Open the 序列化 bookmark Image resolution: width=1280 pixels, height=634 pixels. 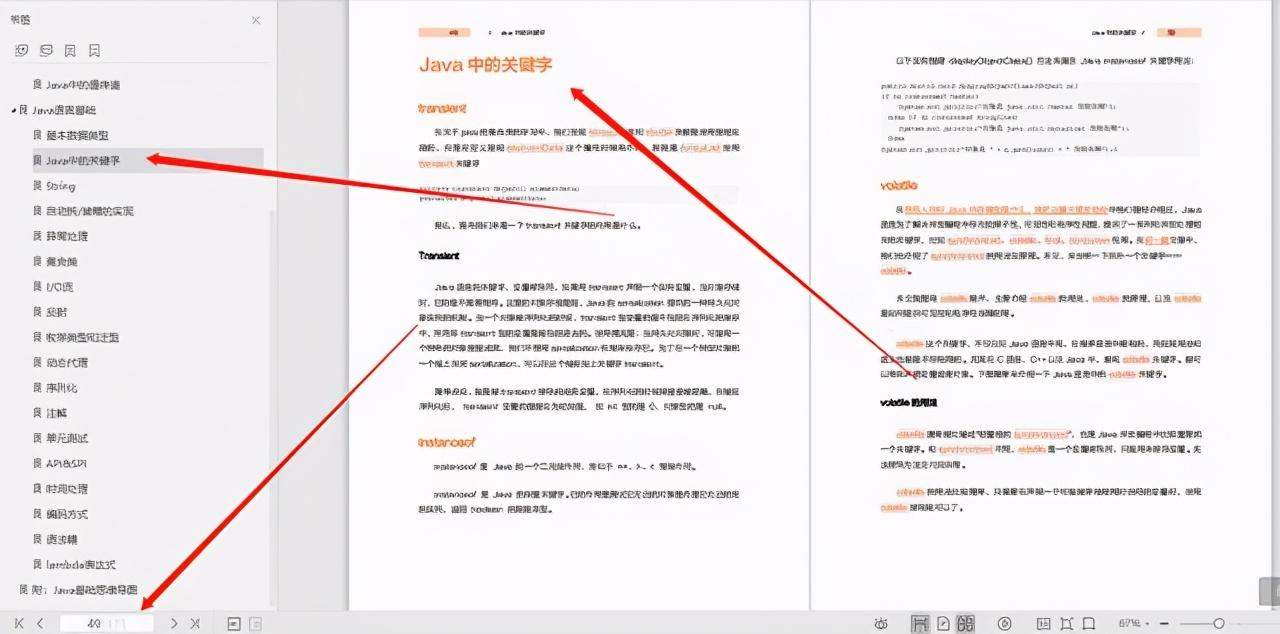tap(61, 387)
